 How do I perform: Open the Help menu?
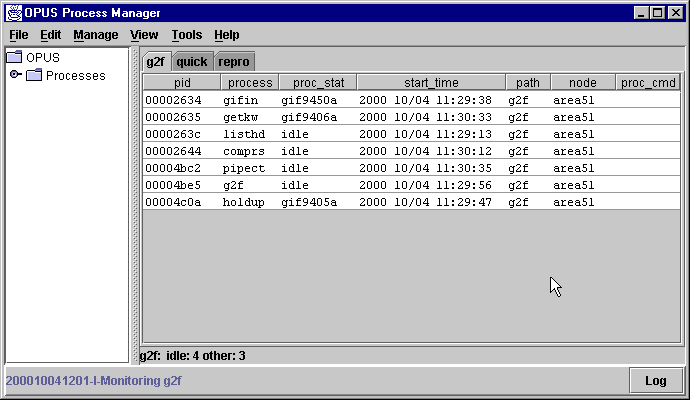click(x=226, y=35)
